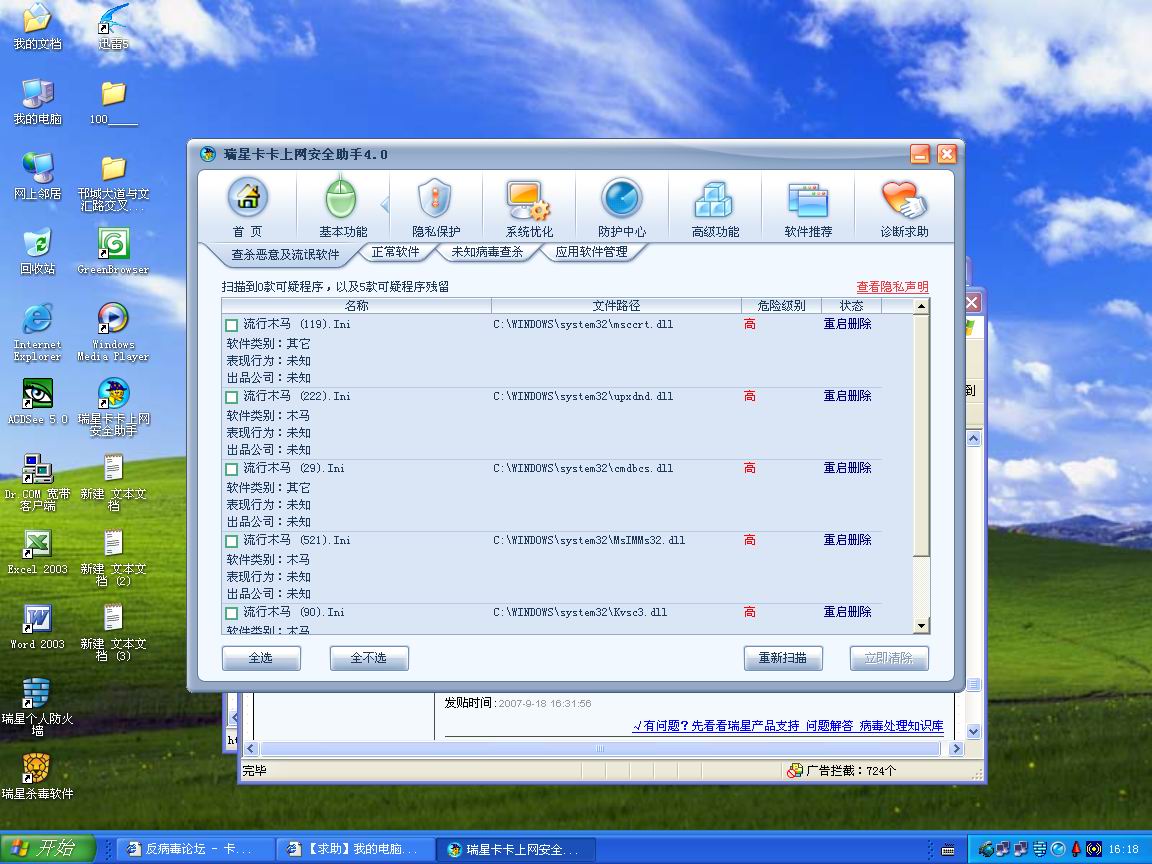Launch Internet Explorer desktop icon
This screenshot has height=864, width=1152.
point(37,332)
